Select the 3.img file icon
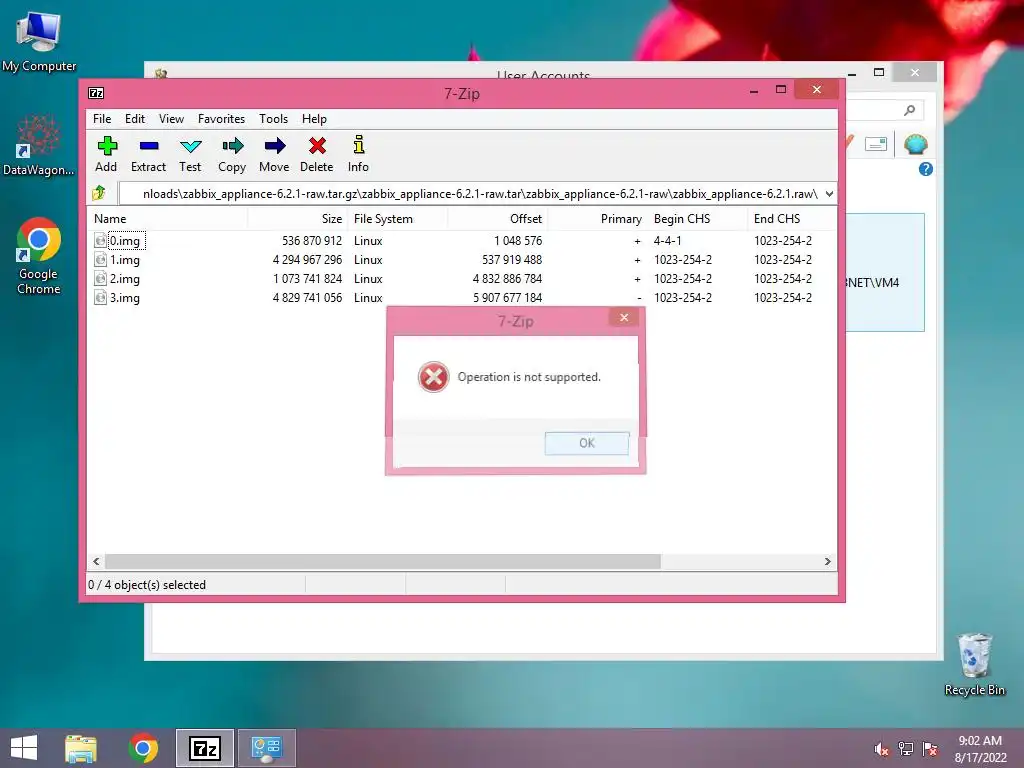 point(100,297)
